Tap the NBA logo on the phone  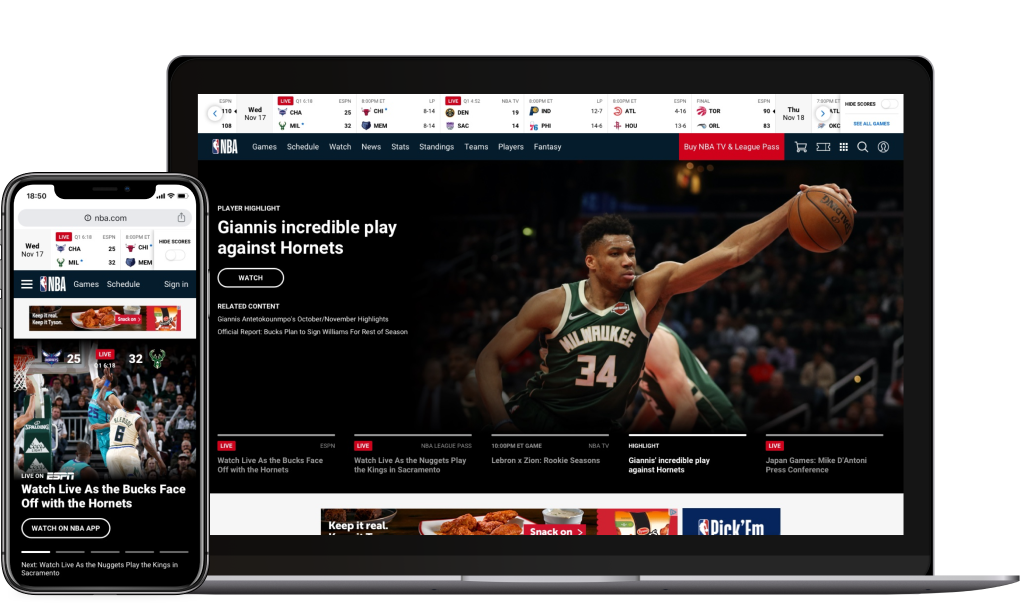click(53, 284)
